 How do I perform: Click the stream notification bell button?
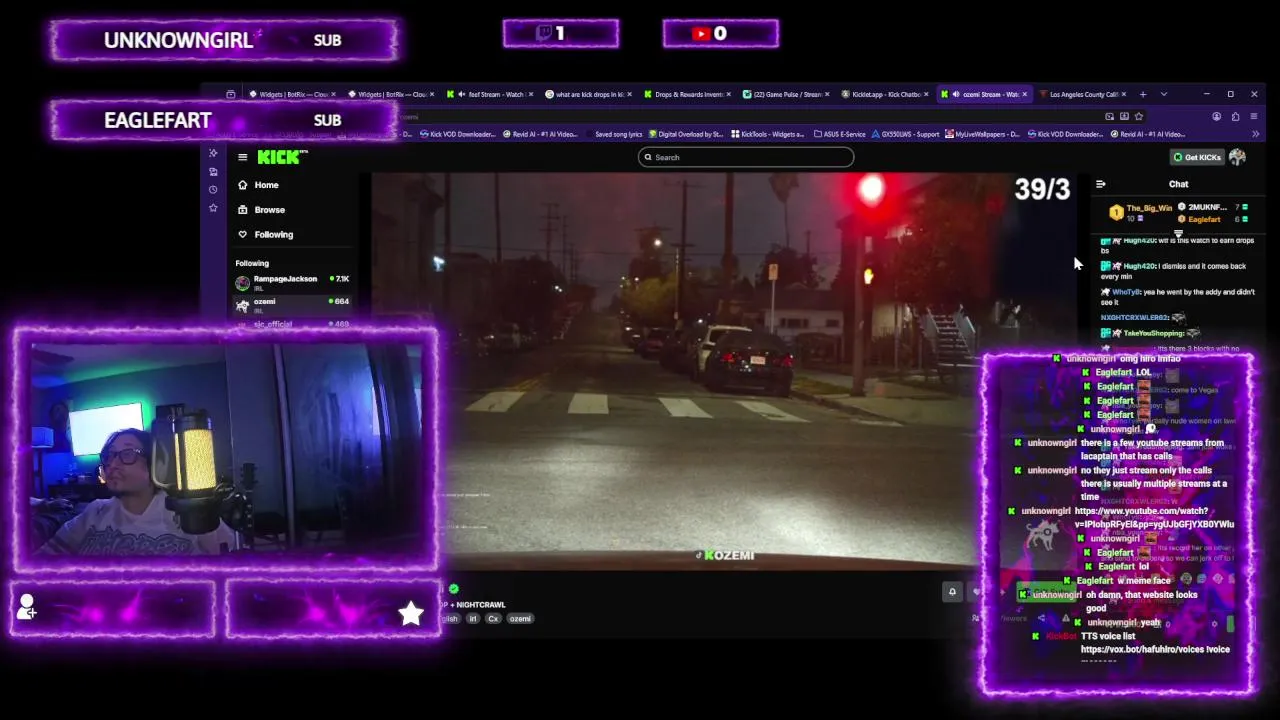point(952,592)
